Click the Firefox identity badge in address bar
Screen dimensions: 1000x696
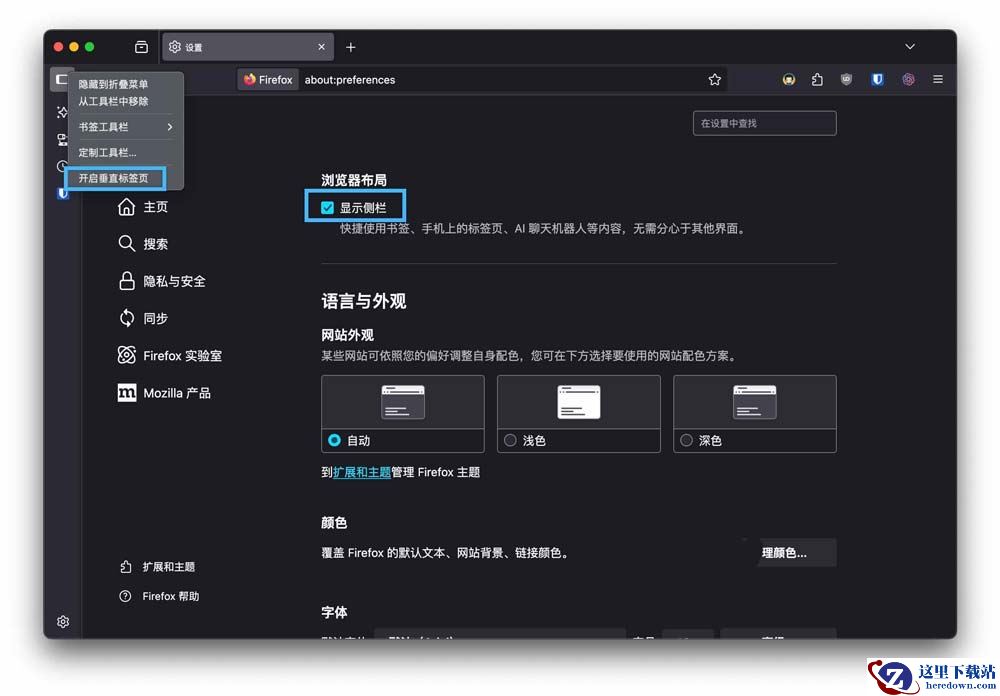(x=268, y=80)
